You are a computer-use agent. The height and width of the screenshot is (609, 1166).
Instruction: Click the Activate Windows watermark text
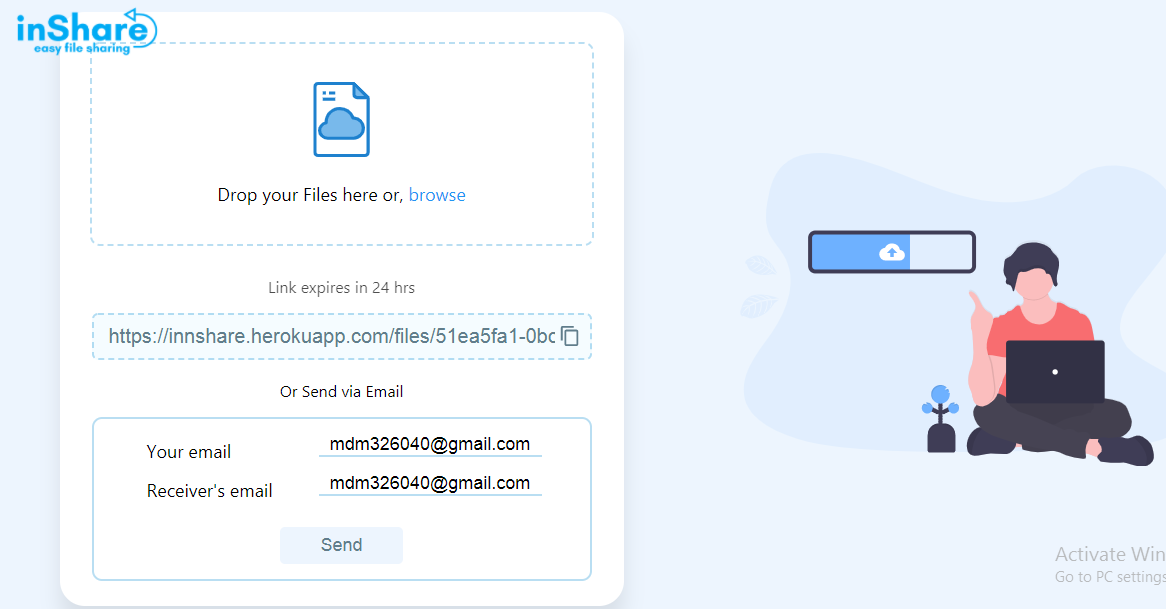point(1110,555)
